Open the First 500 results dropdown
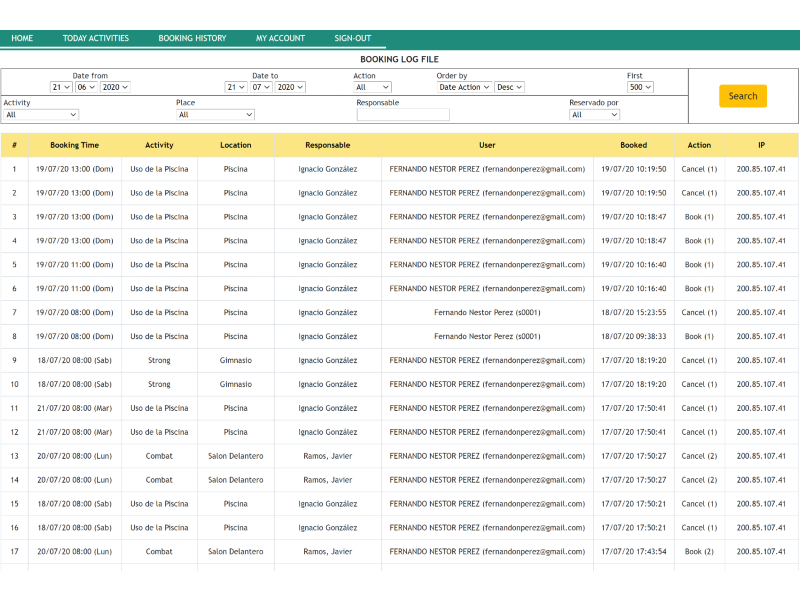 640,88
